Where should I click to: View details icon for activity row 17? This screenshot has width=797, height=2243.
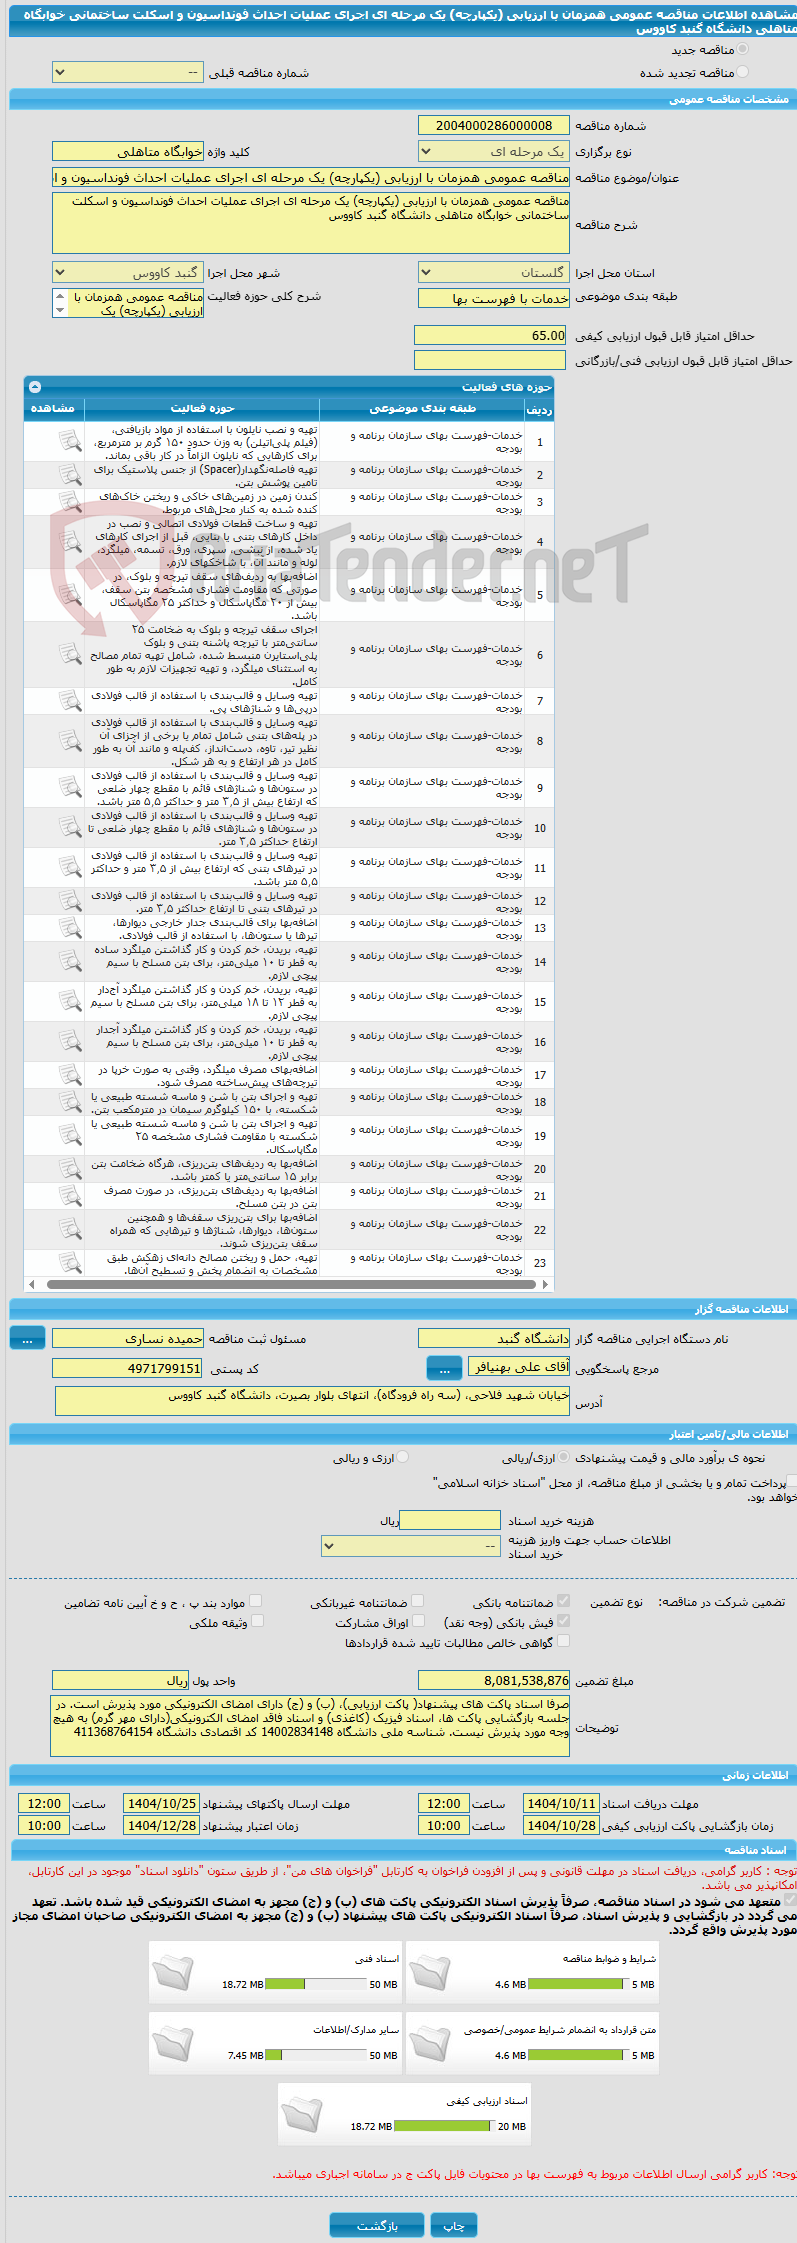click(x=69, y=1075)
